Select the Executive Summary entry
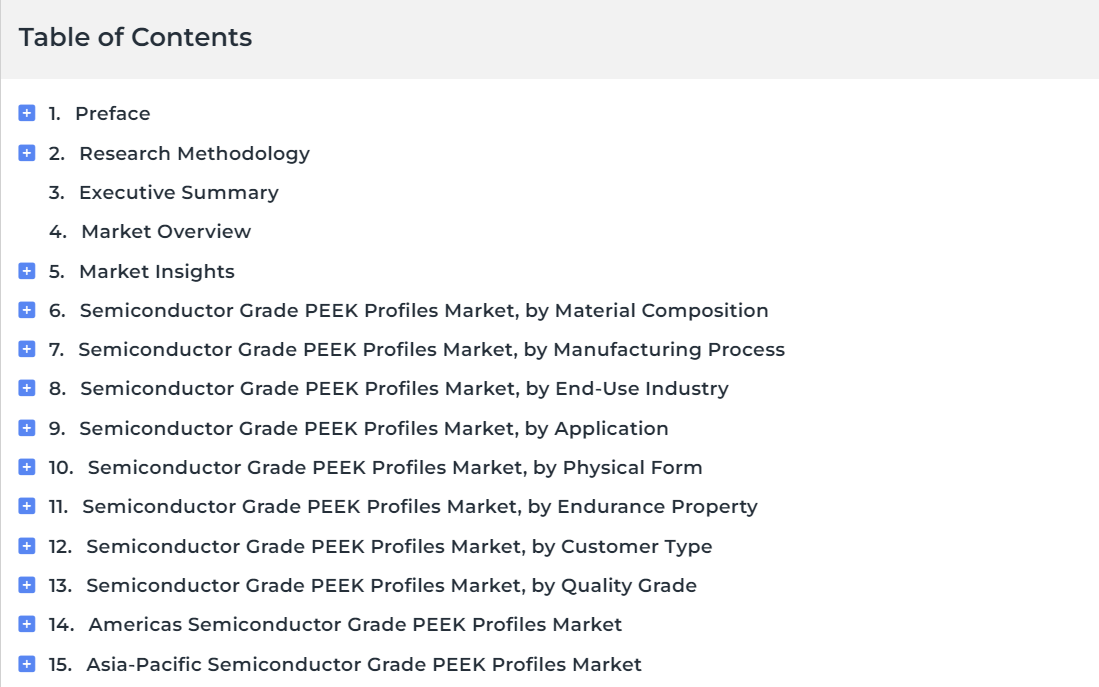 (179, 193)
